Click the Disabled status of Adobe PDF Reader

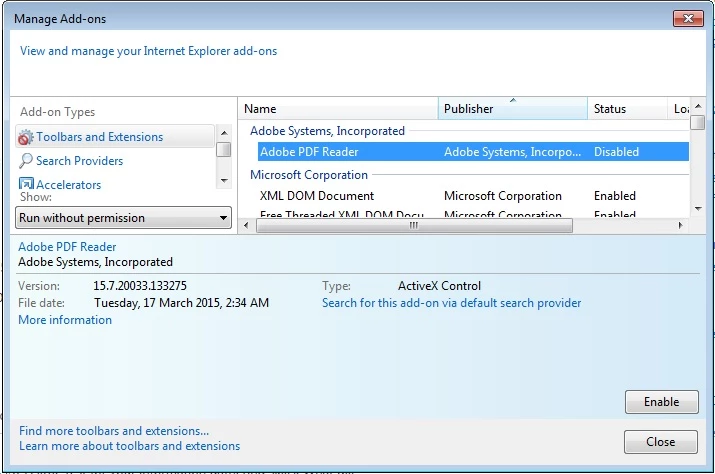pos(616,152)
